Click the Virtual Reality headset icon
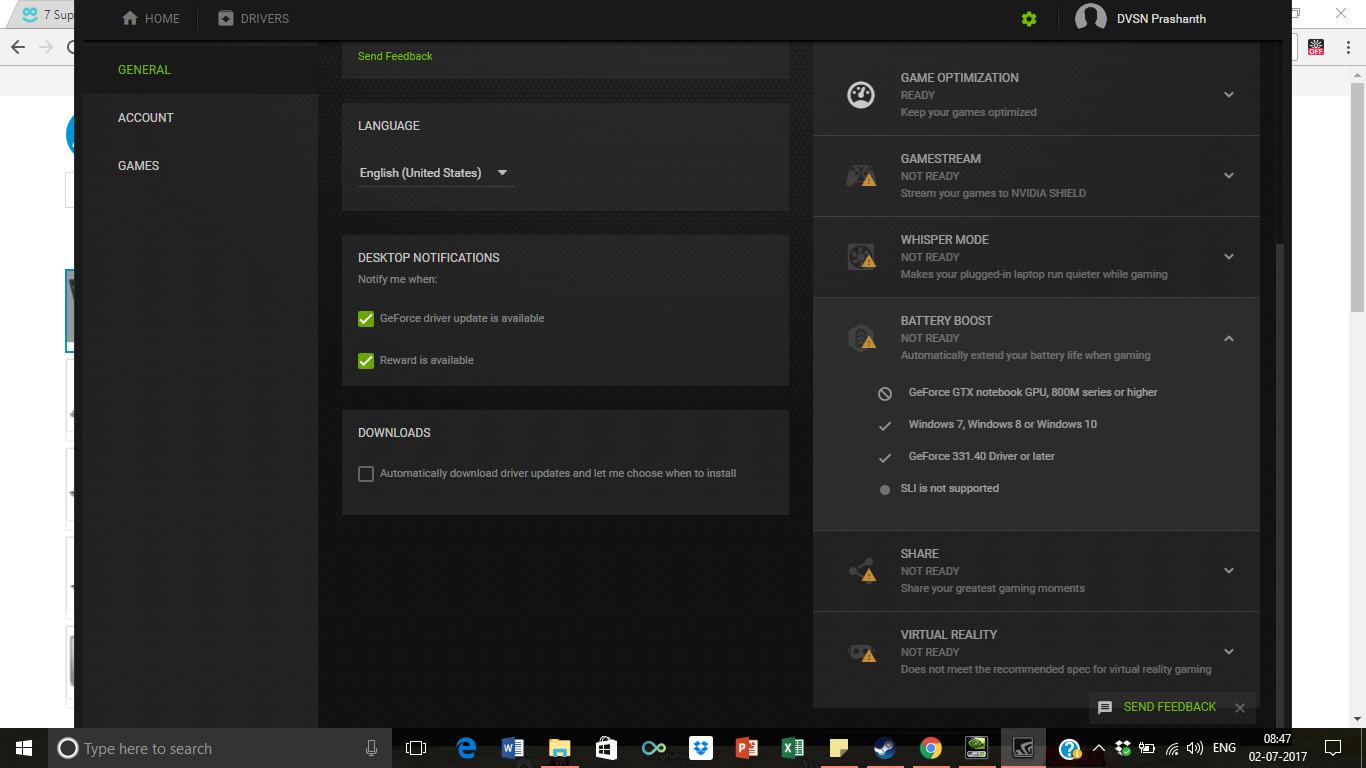Image resolution: width=1366 pixels, height=768 pixels. point(861,652)
